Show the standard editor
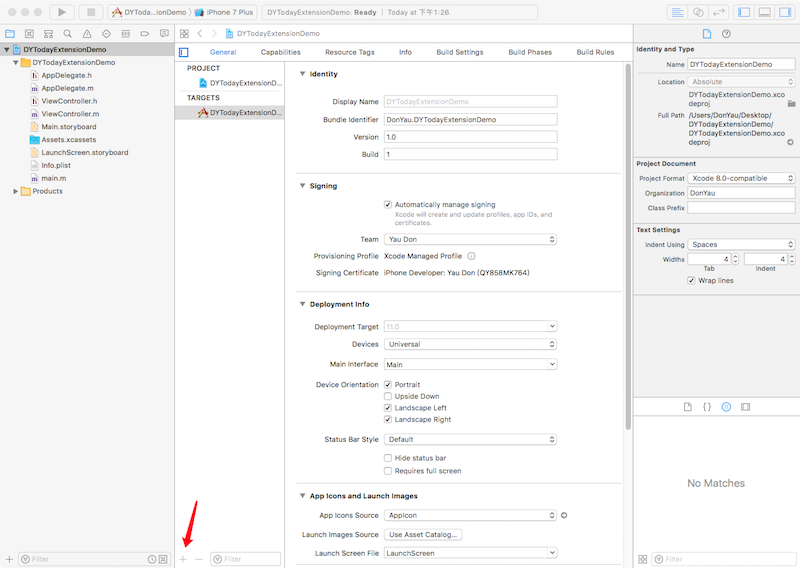Screen dimensions: 800x568 pos(678,12)
